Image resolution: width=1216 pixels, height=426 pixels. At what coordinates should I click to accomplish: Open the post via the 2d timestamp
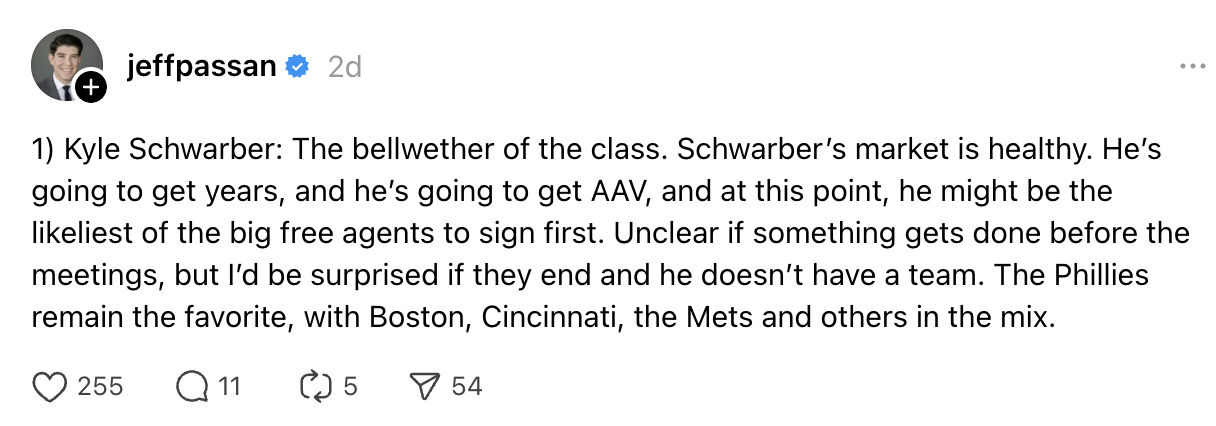point(345,67)
